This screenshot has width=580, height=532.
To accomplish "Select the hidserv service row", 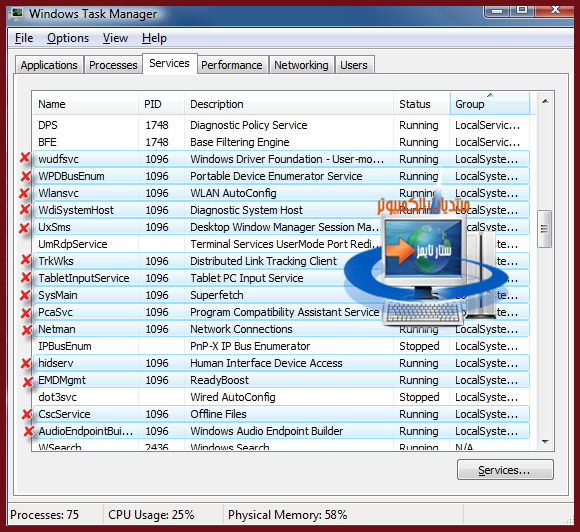I will 281,363.
